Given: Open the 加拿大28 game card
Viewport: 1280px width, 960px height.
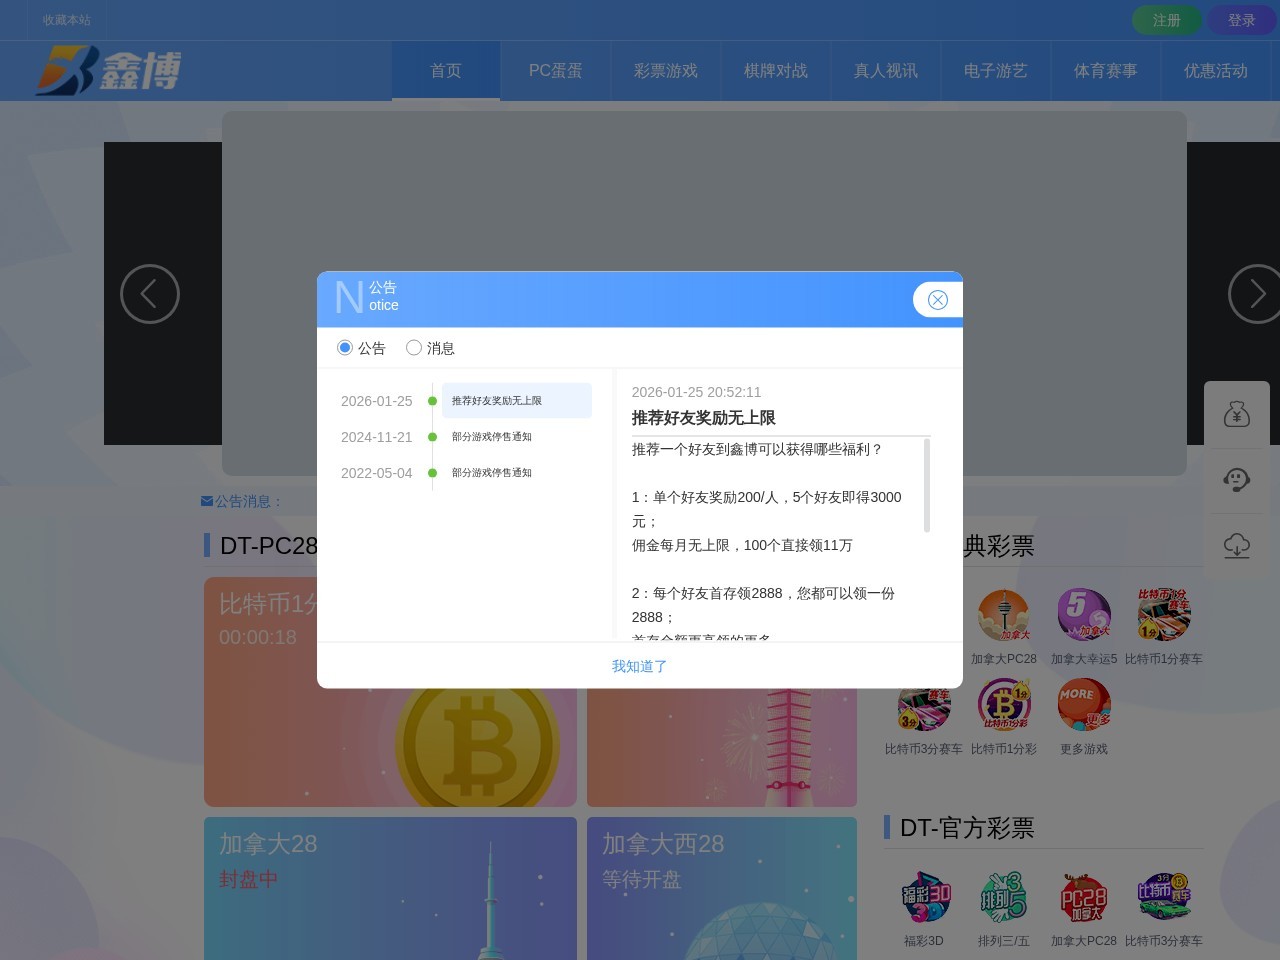Looking at the screenshot, I should pos(390,889).
